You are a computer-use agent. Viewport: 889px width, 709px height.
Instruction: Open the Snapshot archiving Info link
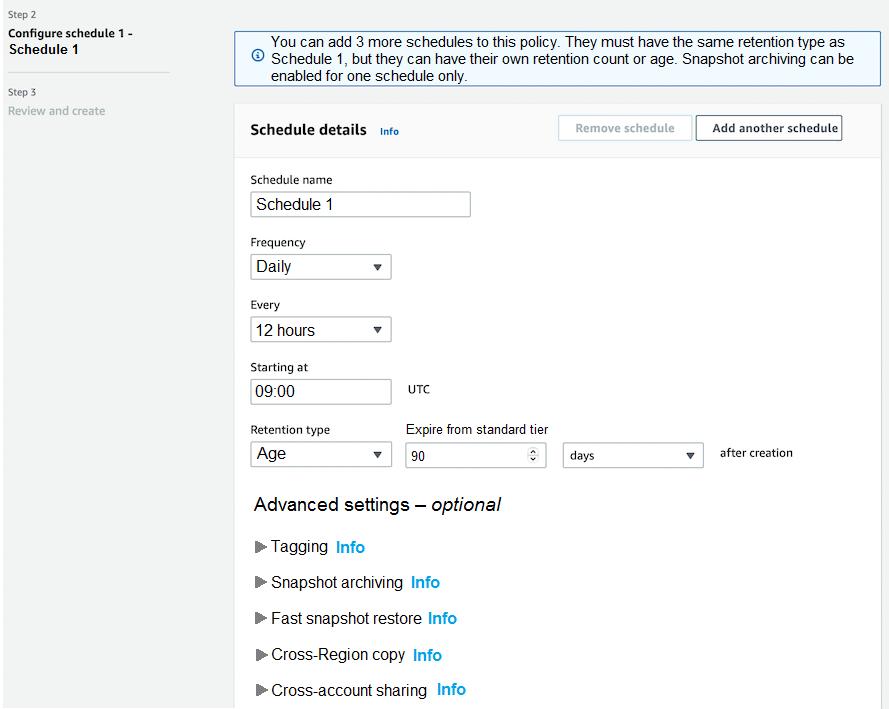(x=425, y=583)
